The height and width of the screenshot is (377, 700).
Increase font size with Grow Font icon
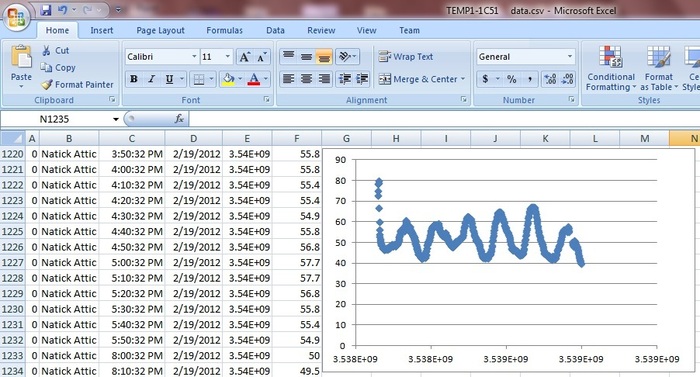point(244,57)
